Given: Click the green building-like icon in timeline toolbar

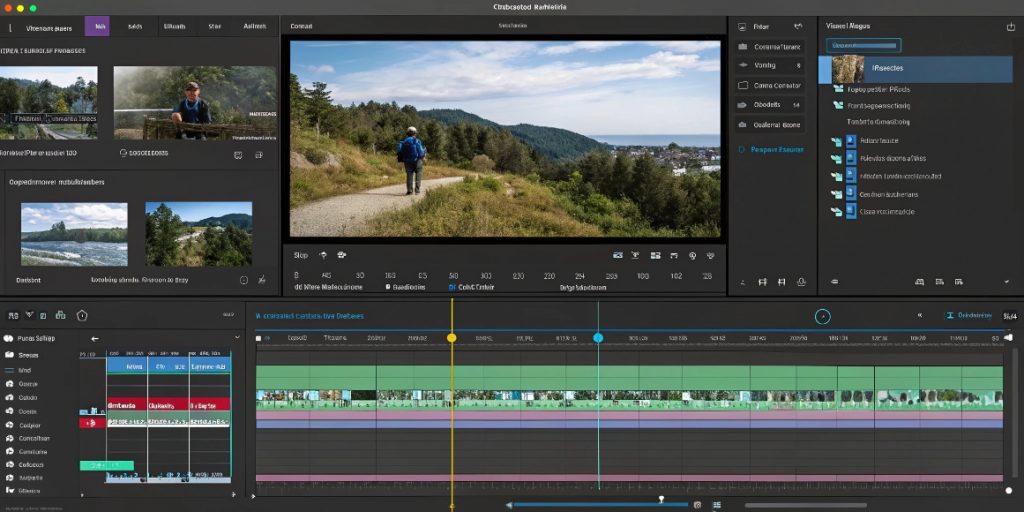Looking at the screenshot, I should pos(60,315).
